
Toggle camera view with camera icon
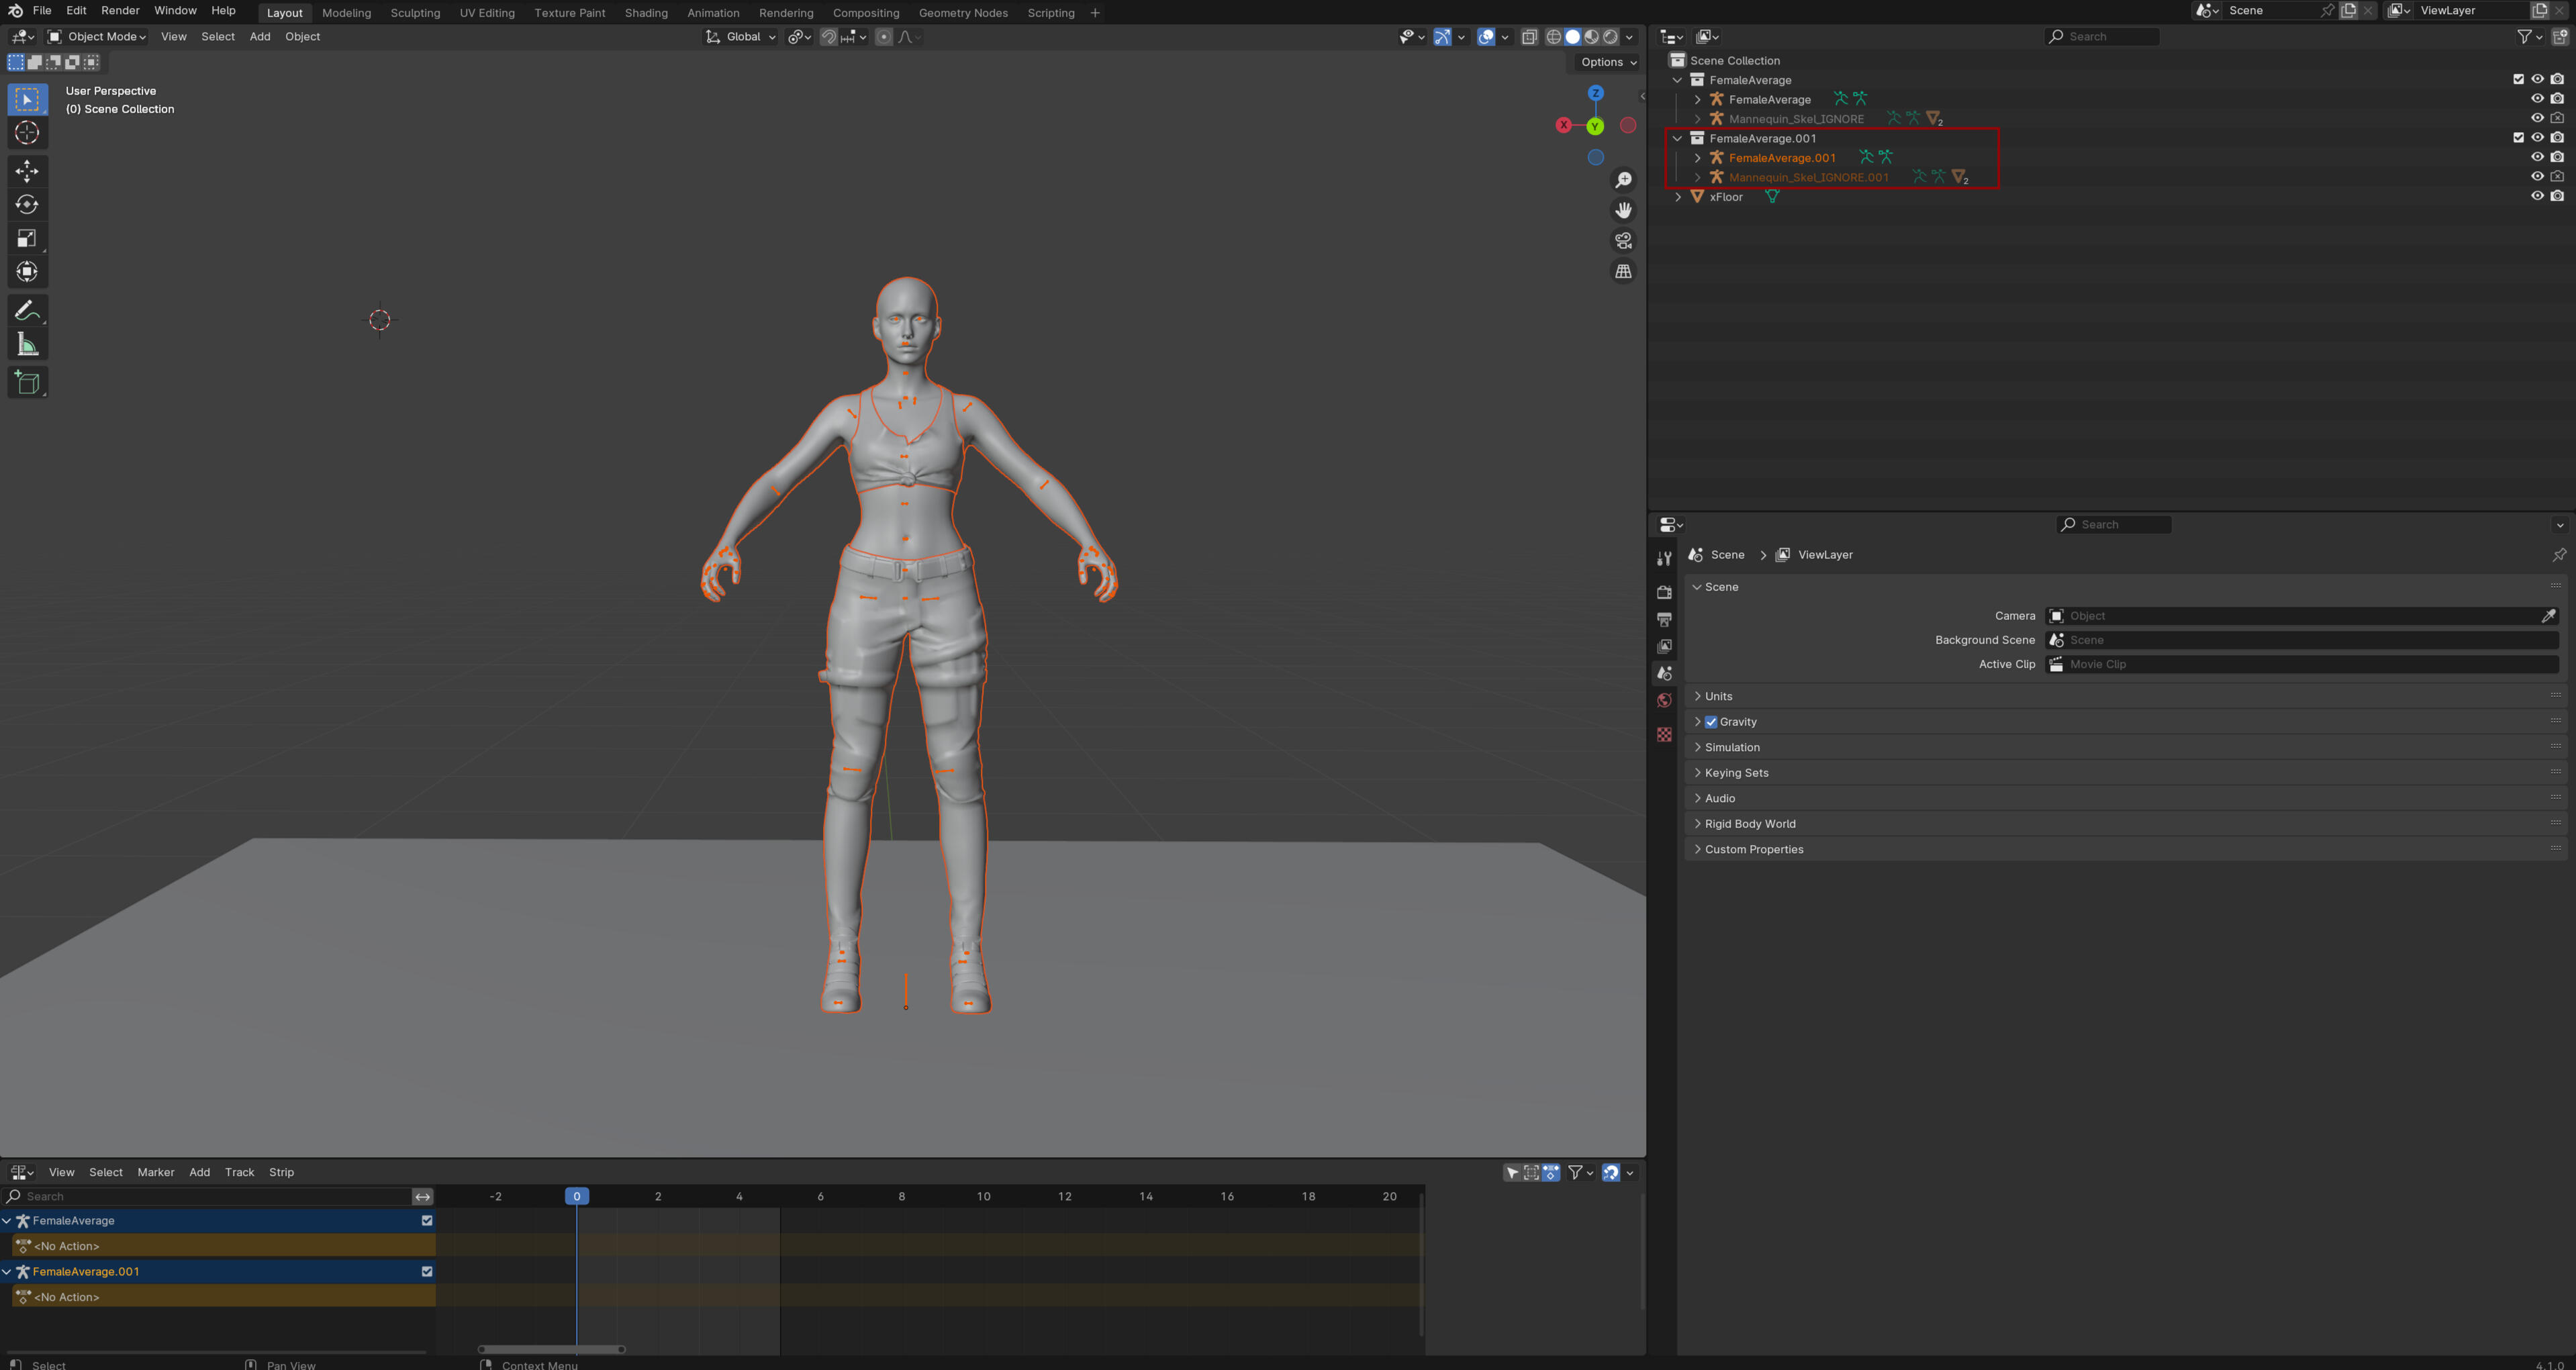[x=1623, y=241]
